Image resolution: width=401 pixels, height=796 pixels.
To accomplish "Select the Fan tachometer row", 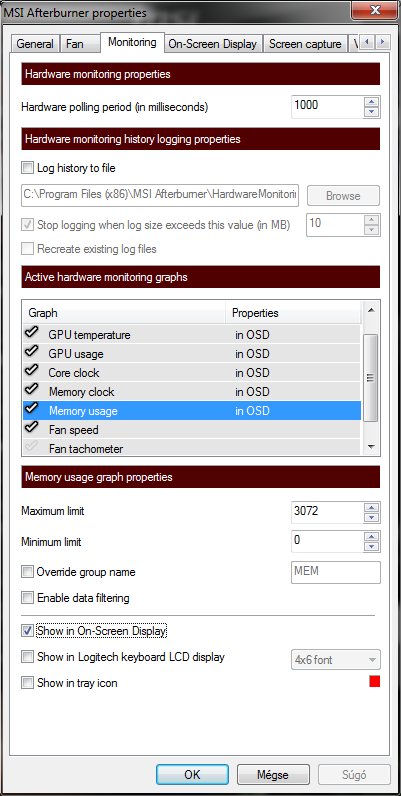I will pos(192,447).
